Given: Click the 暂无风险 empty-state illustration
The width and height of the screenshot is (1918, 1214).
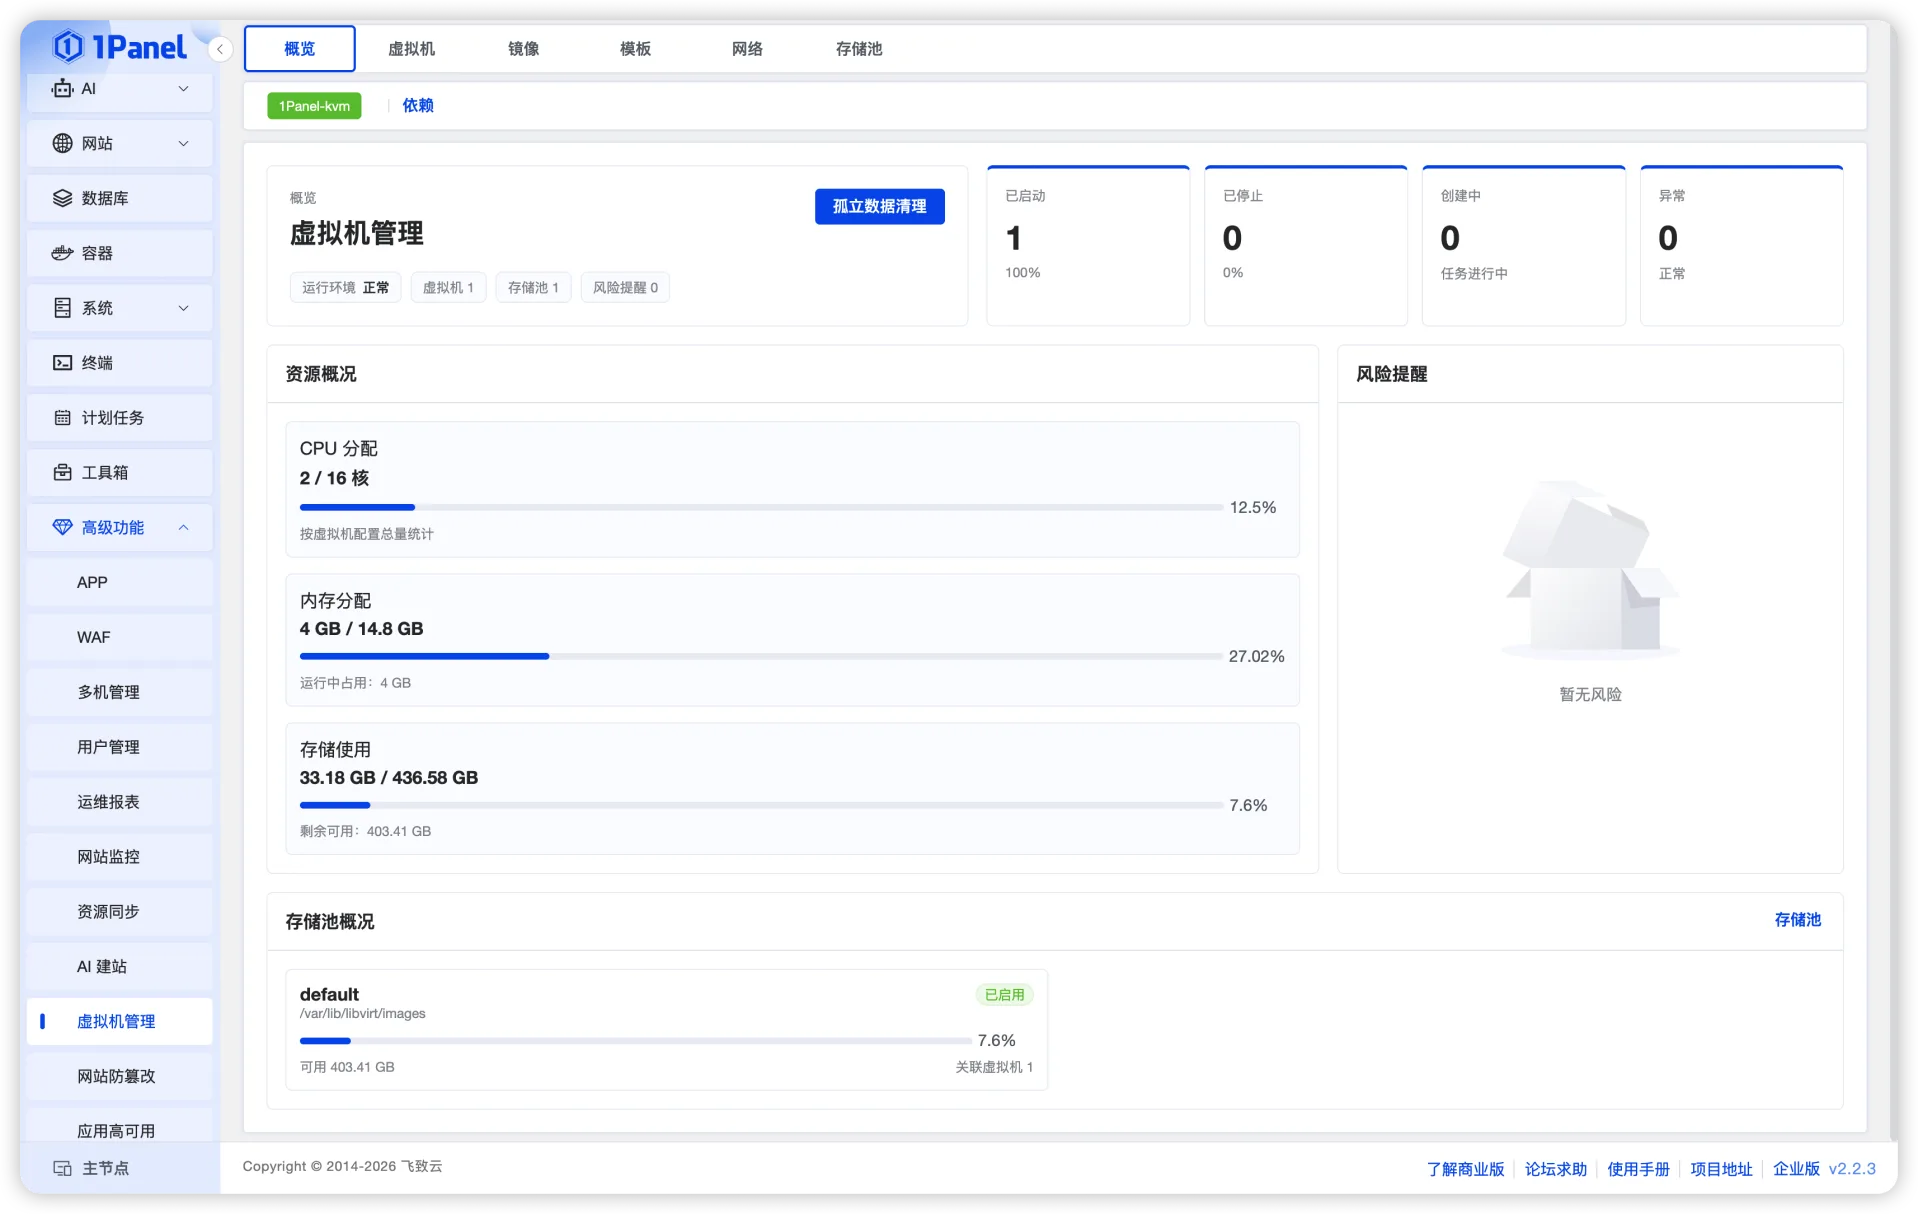Looking at the screenshot, I should point(1590,570).
